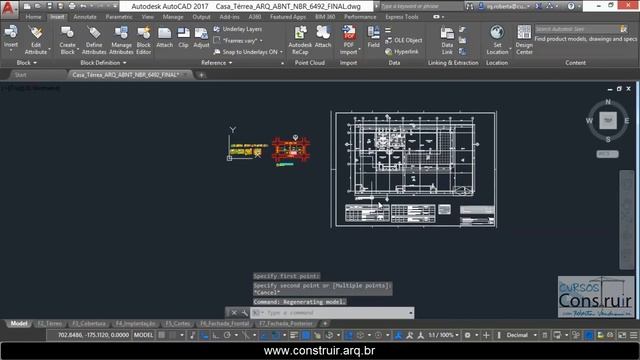Open the annotation scale 1:1 dropdown
640x360 pixels.
(x=443, y=335)
